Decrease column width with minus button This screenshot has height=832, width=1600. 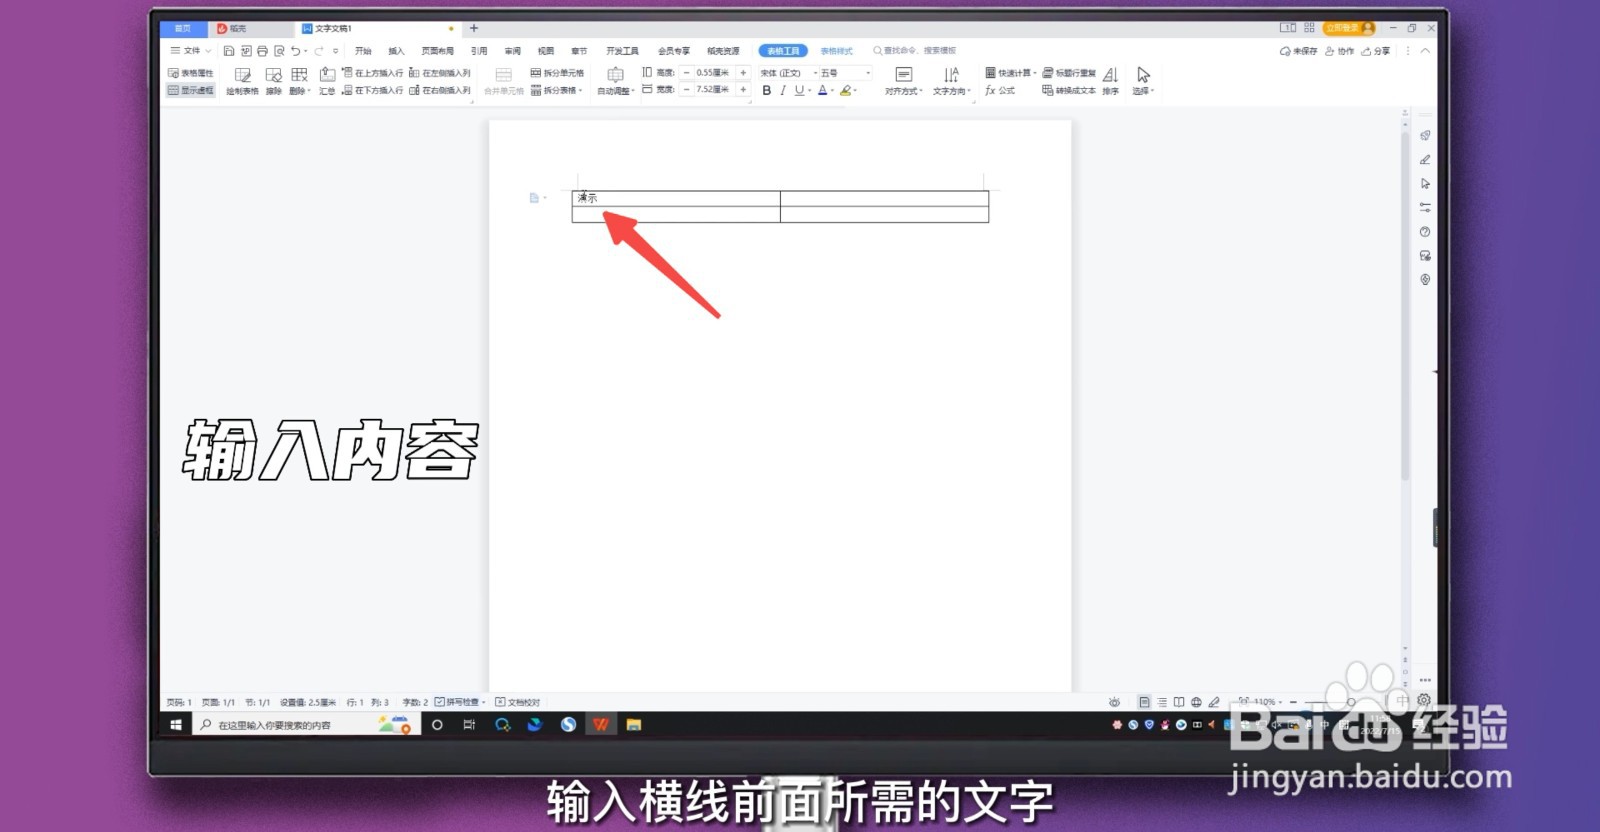click(686, 90)
